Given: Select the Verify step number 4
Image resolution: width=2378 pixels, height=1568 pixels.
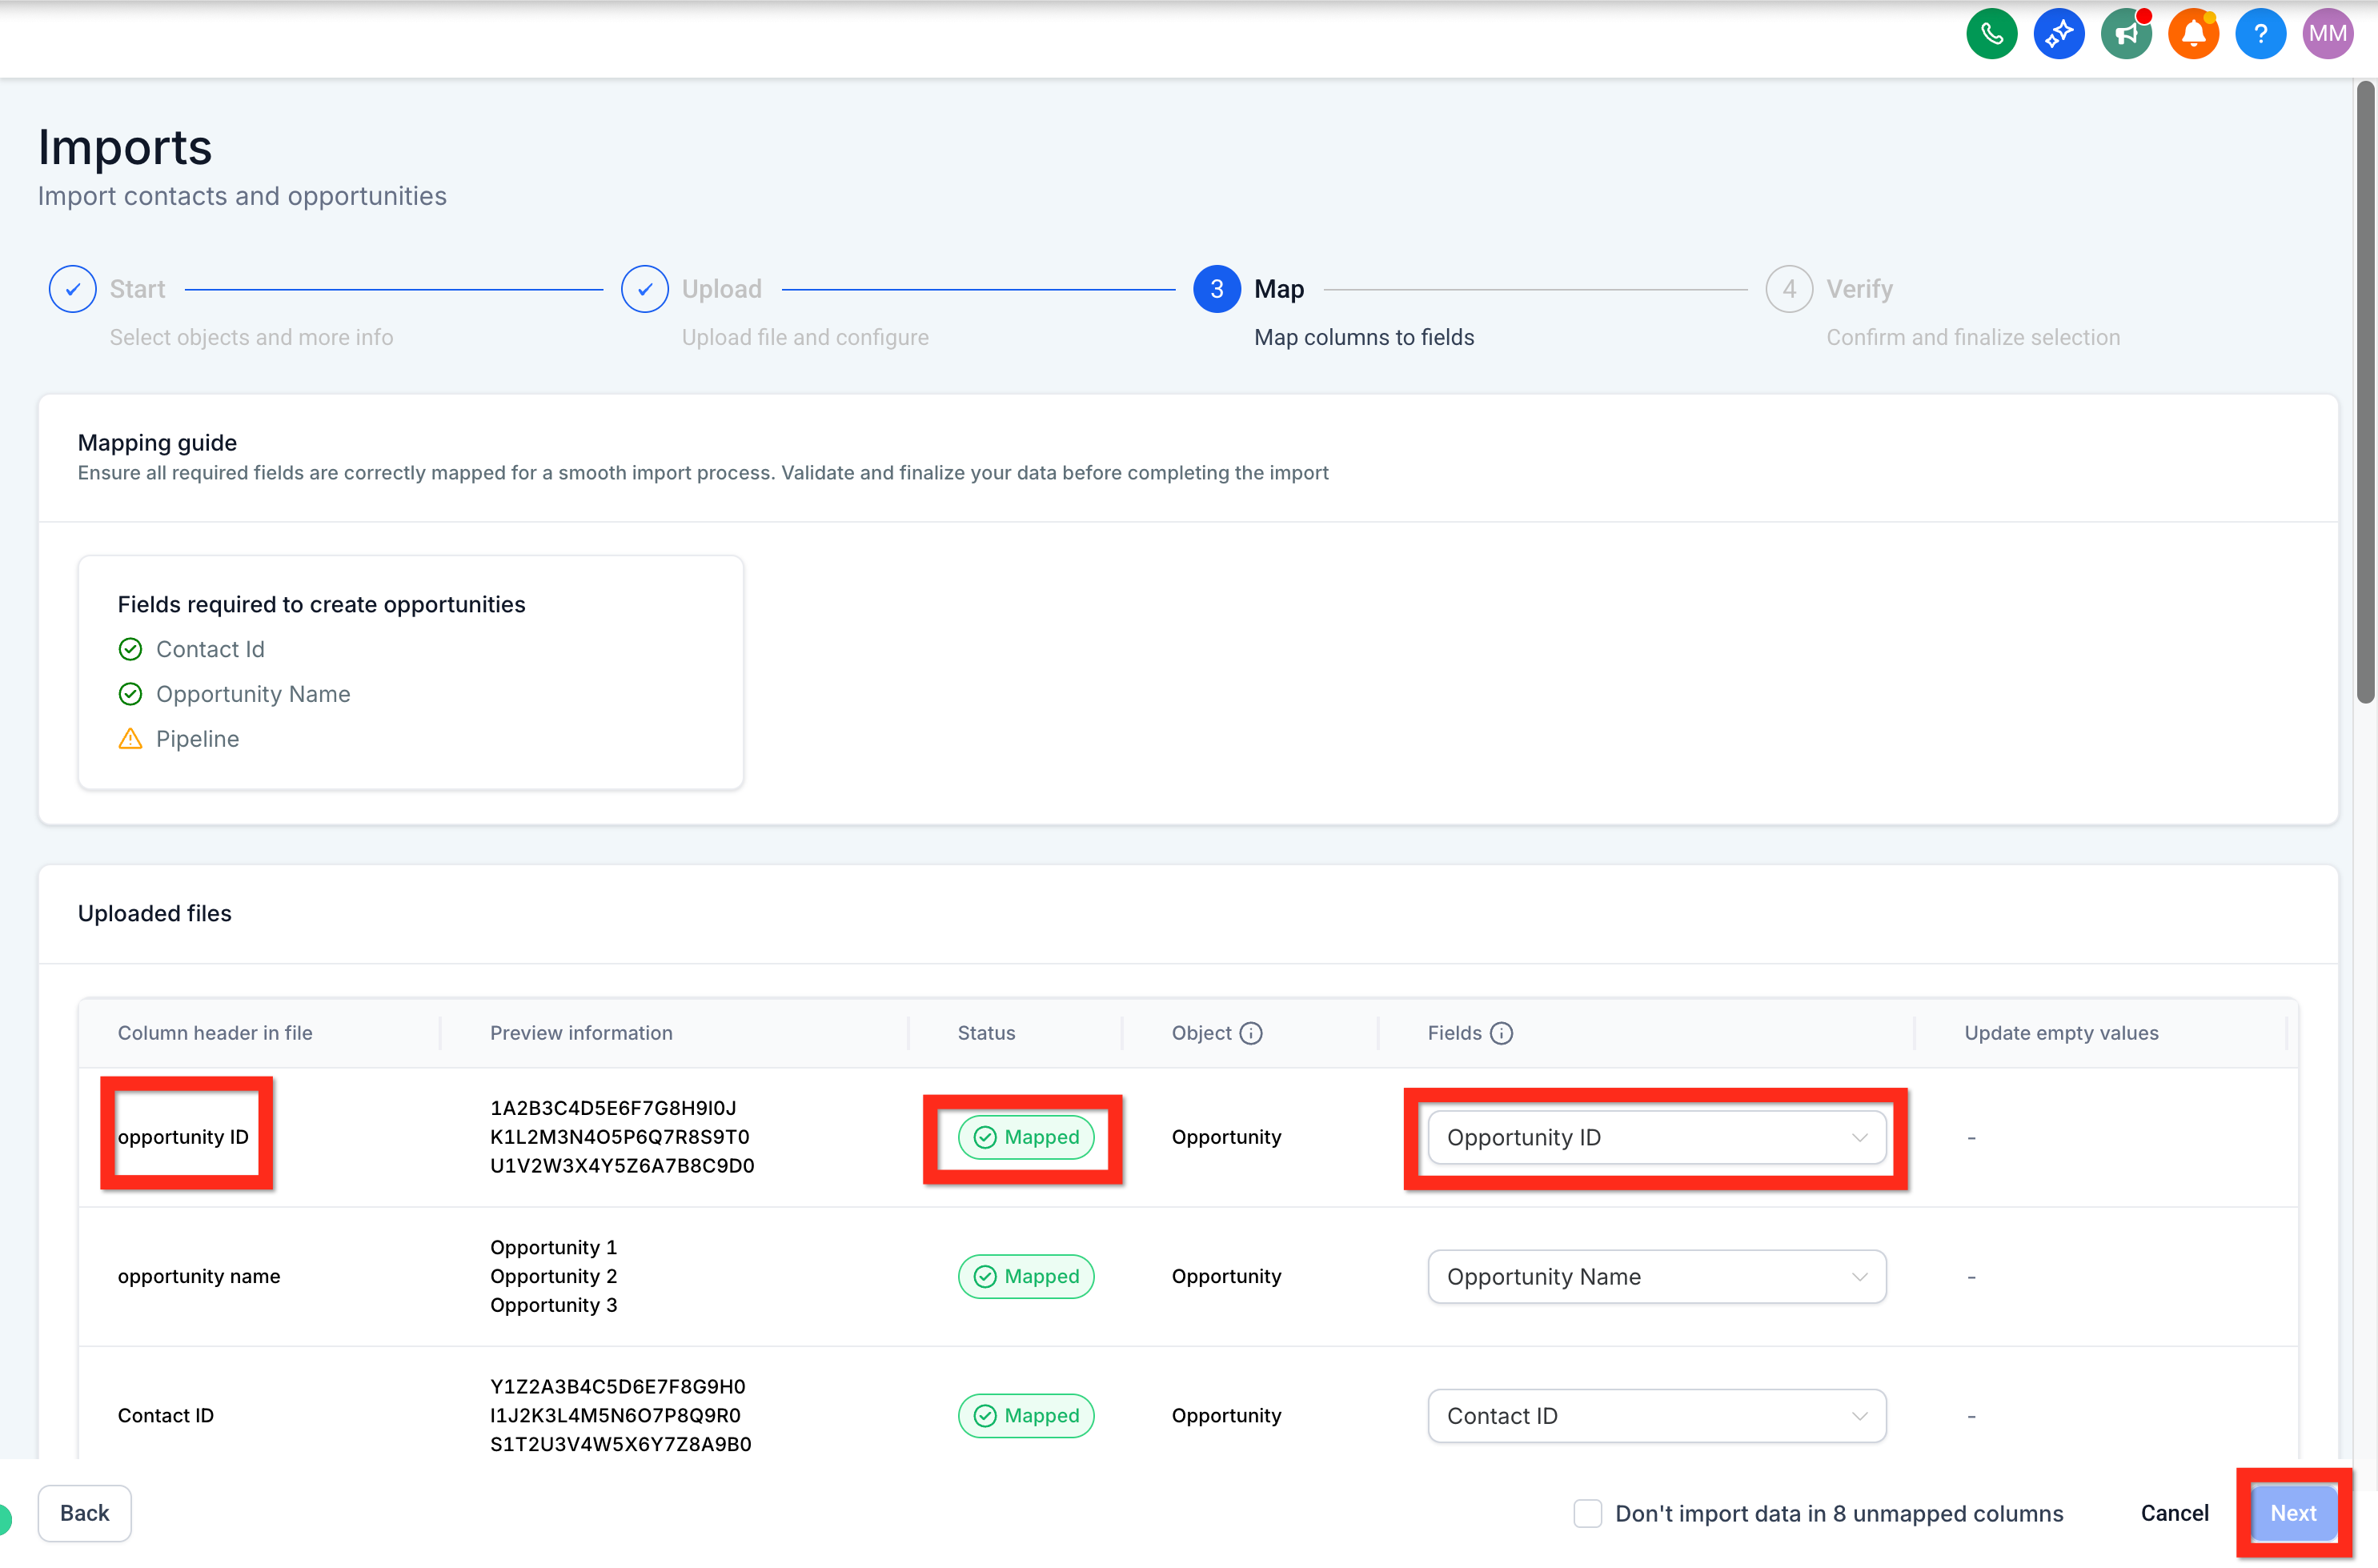Looking at the screenshot, I should (1789, 289).
